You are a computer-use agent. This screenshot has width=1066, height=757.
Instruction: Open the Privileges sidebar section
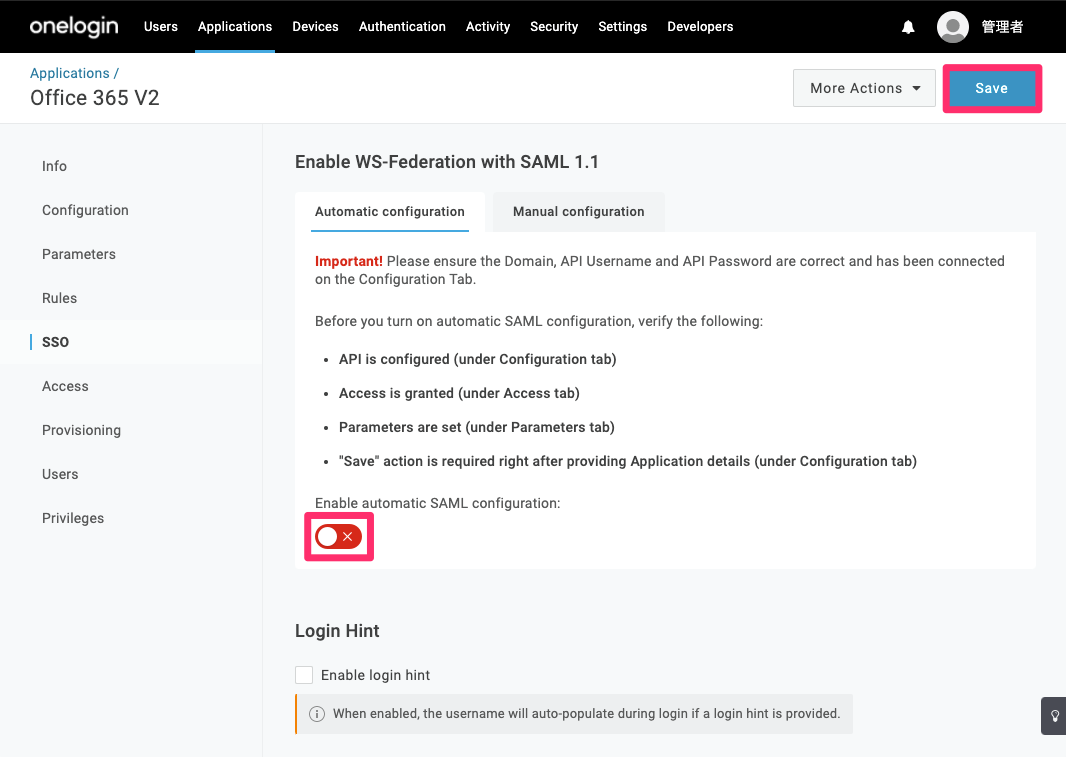[73, 518]
